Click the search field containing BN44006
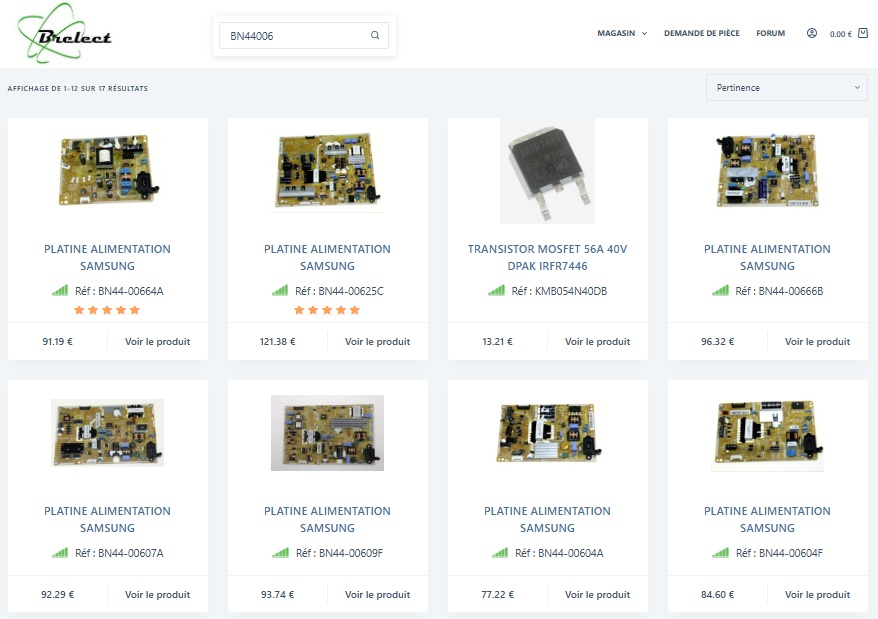The width and height of the screenshot is (878, 619). [304, 35]
